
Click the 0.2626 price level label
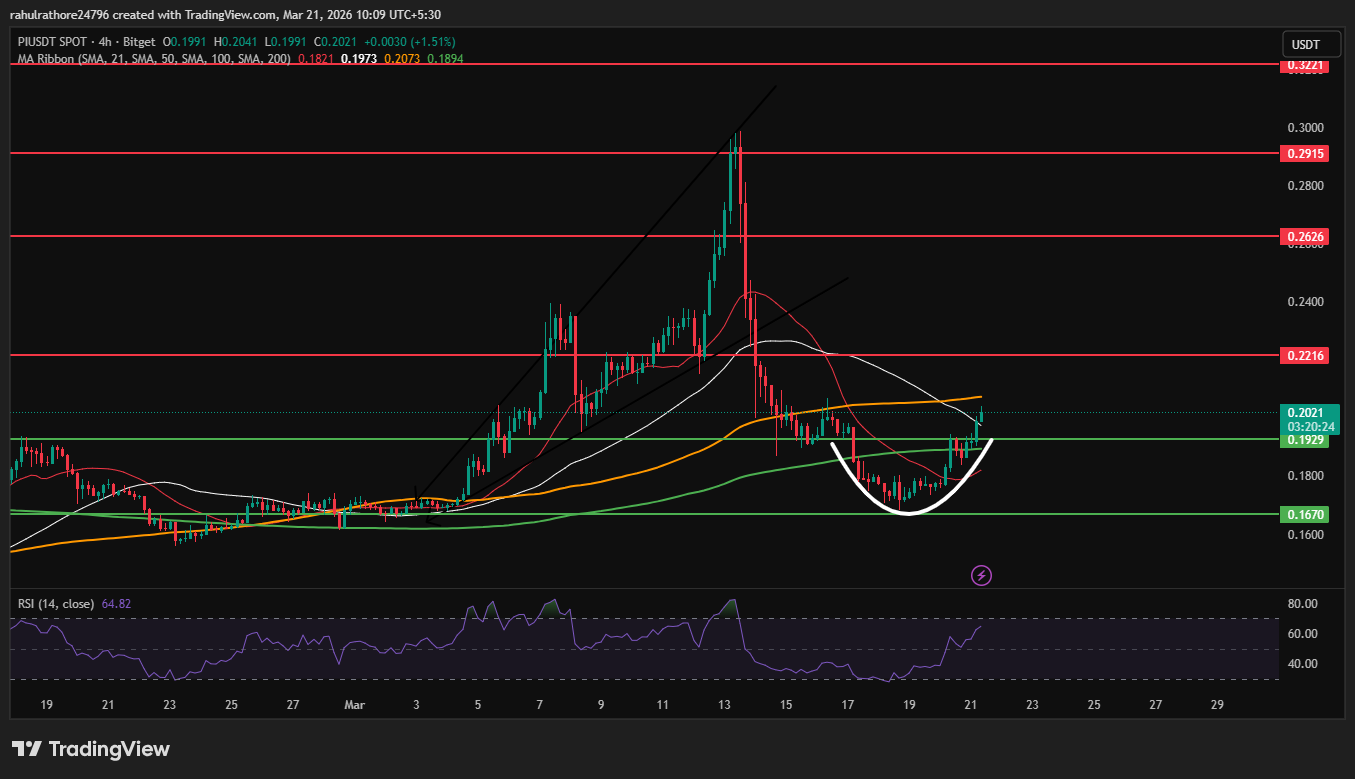point(1305,236)
